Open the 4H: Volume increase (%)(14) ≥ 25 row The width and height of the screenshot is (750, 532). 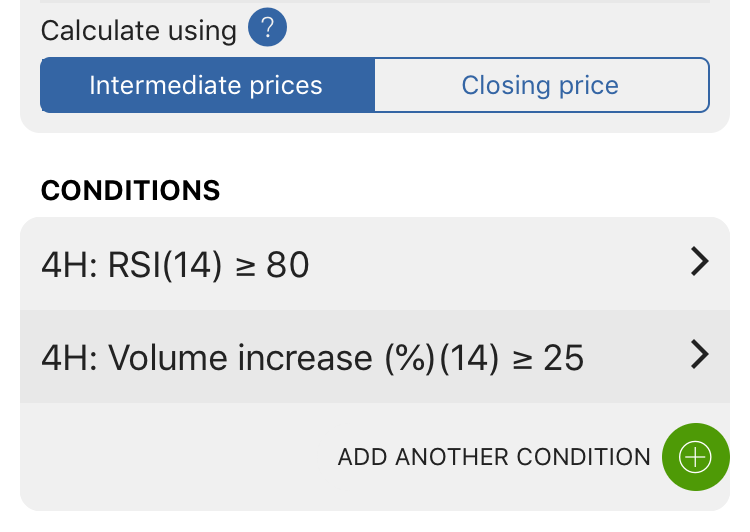375,356
